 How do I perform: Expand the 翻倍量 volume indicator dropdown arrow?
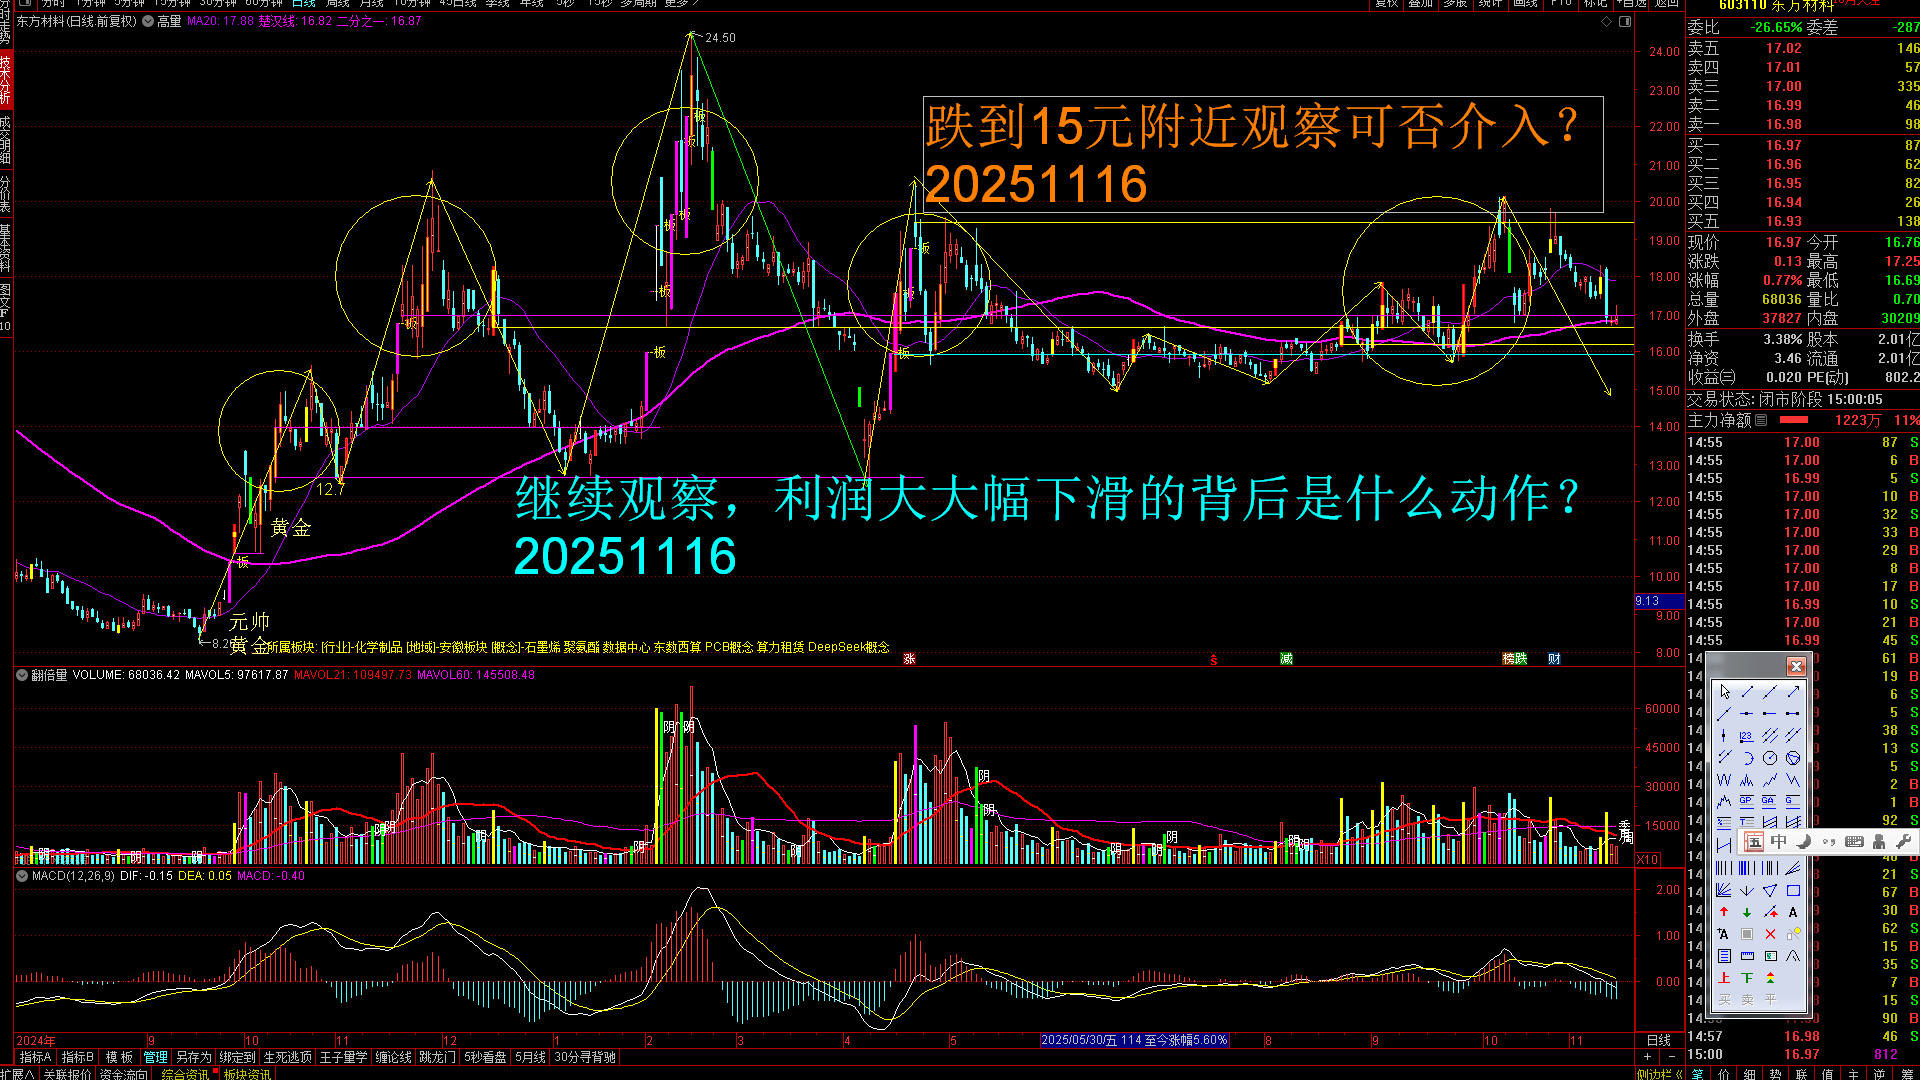coord(22,675)
